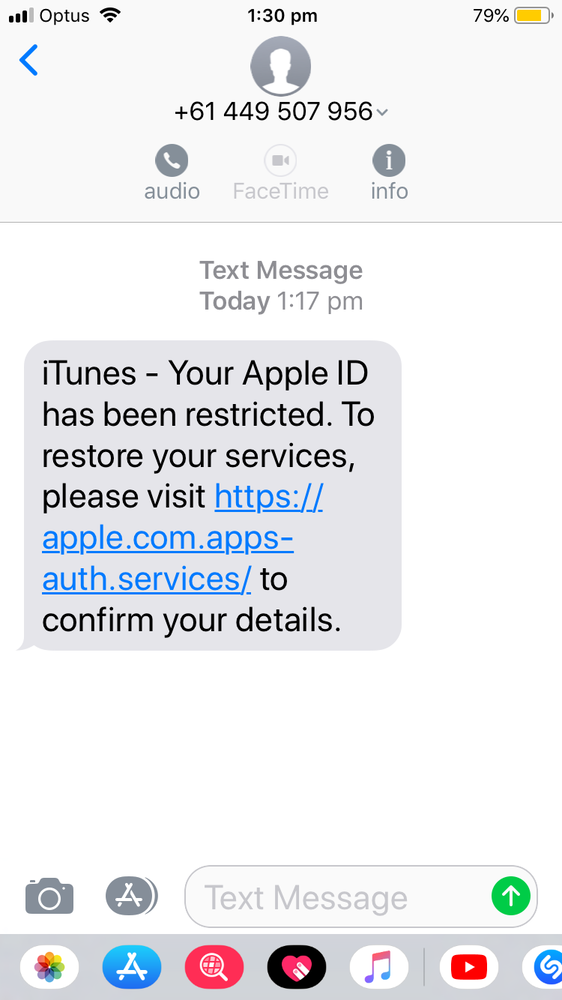Tap the iTunes message bubble
562x1000 pixels.
pyautogui.click(x=211, y=496)
